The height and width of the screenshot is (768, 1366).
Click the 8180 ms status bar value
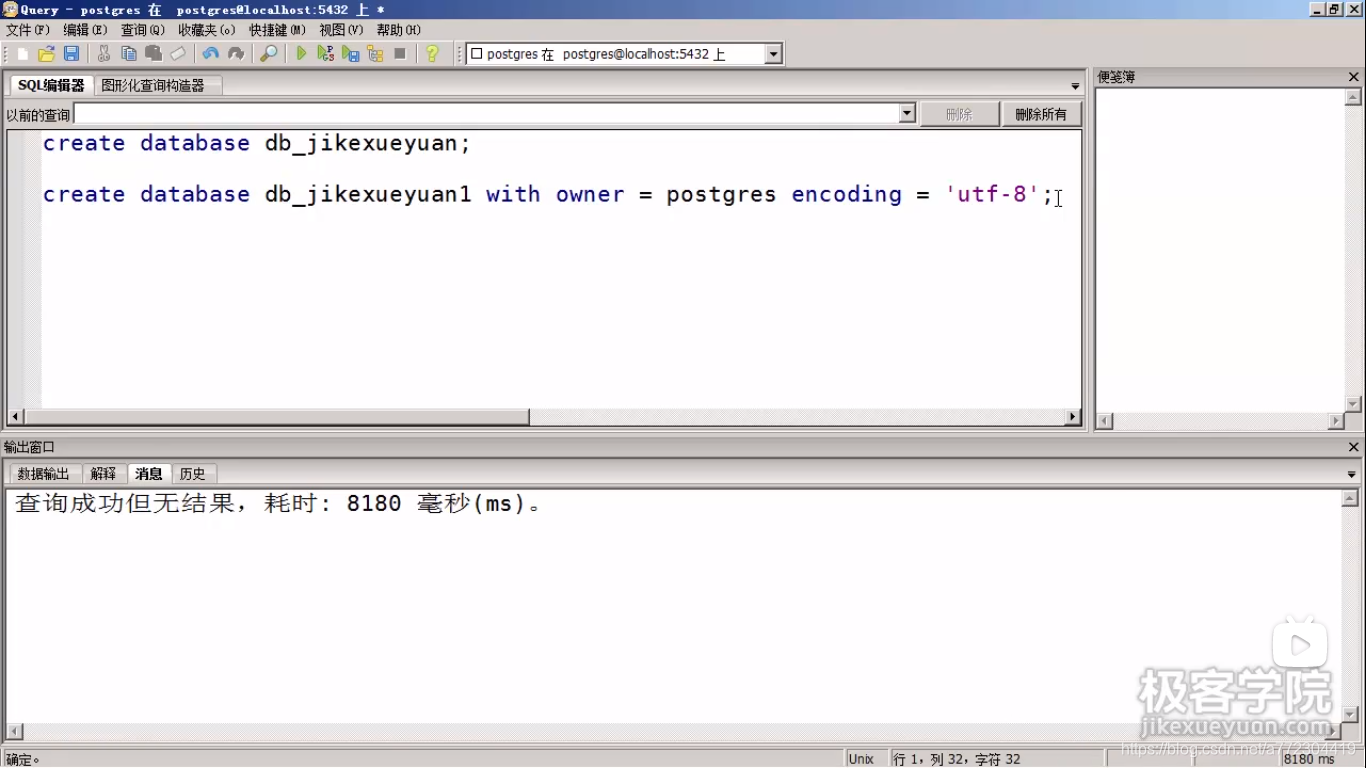(x=1309, y=759)
